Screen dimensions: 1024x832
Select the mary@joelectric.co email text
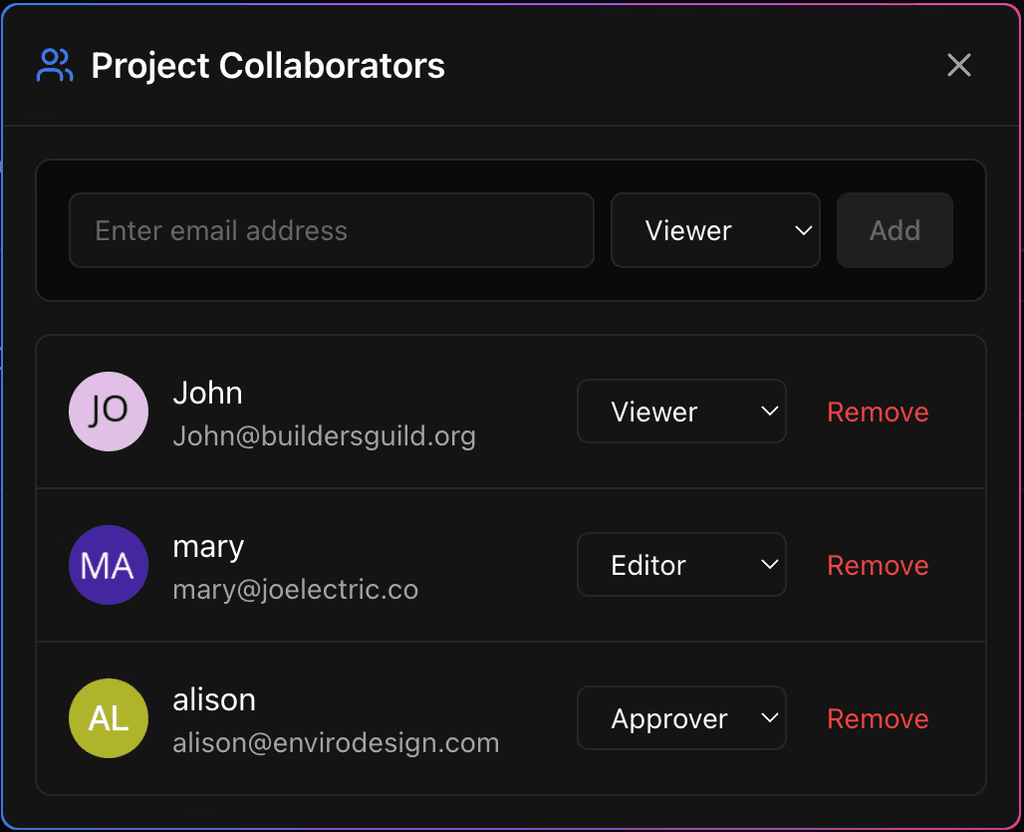(295, 590)
